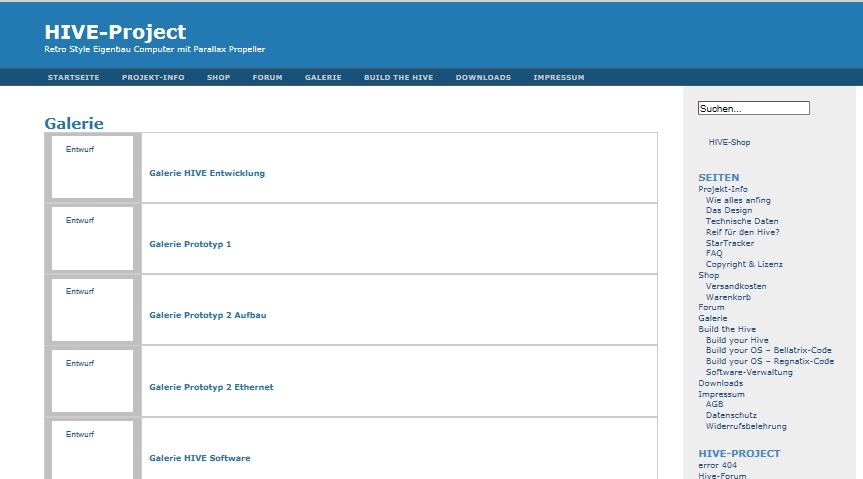This screenshot has height=479, width=863.
Task: Open Versandkosten under Shop in sidebar
Action: tap(736, 286)
